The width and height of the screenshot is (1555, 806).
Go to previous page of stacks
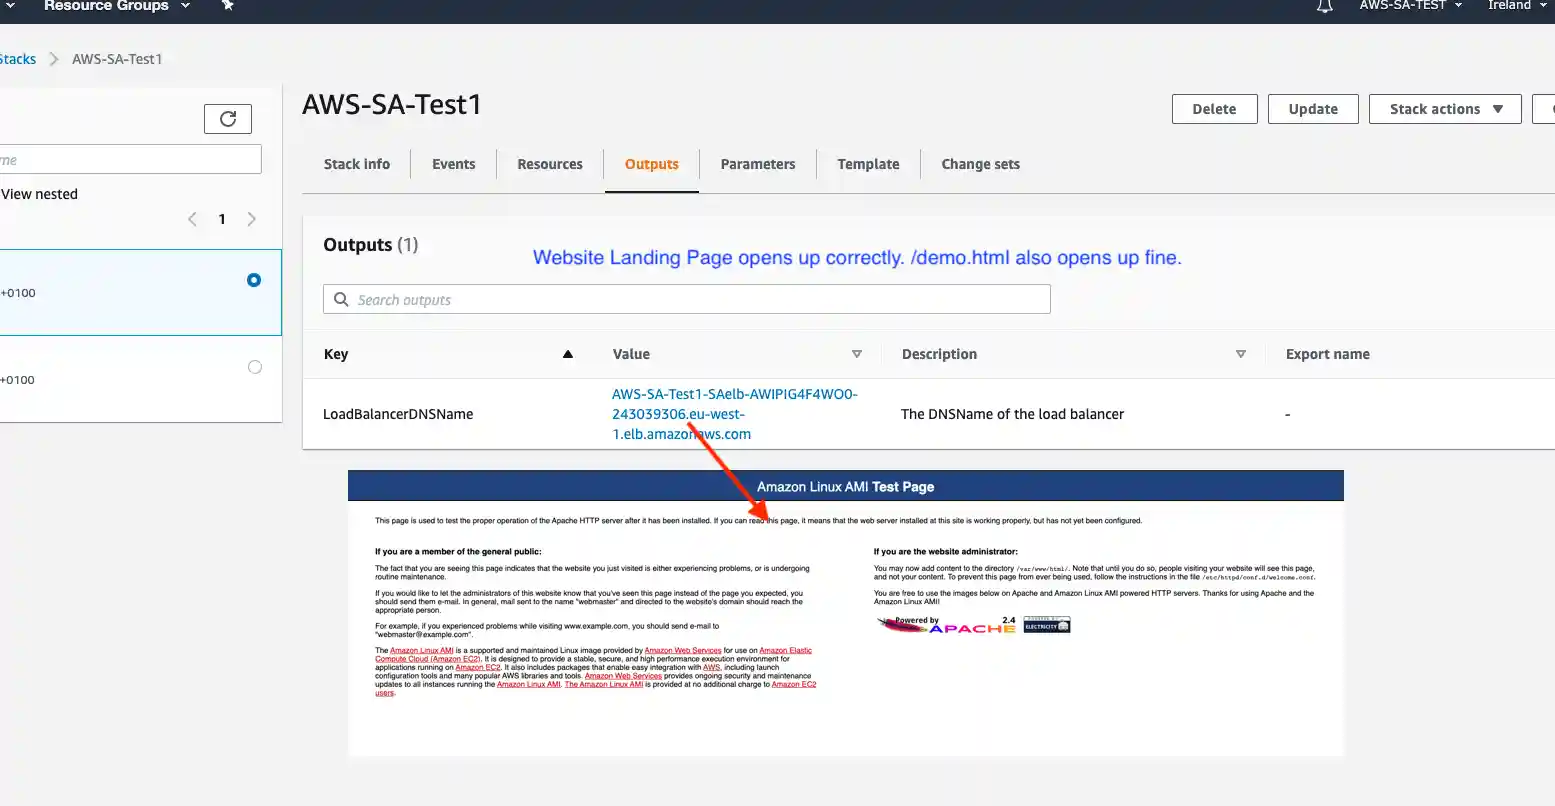pos(192,219)
